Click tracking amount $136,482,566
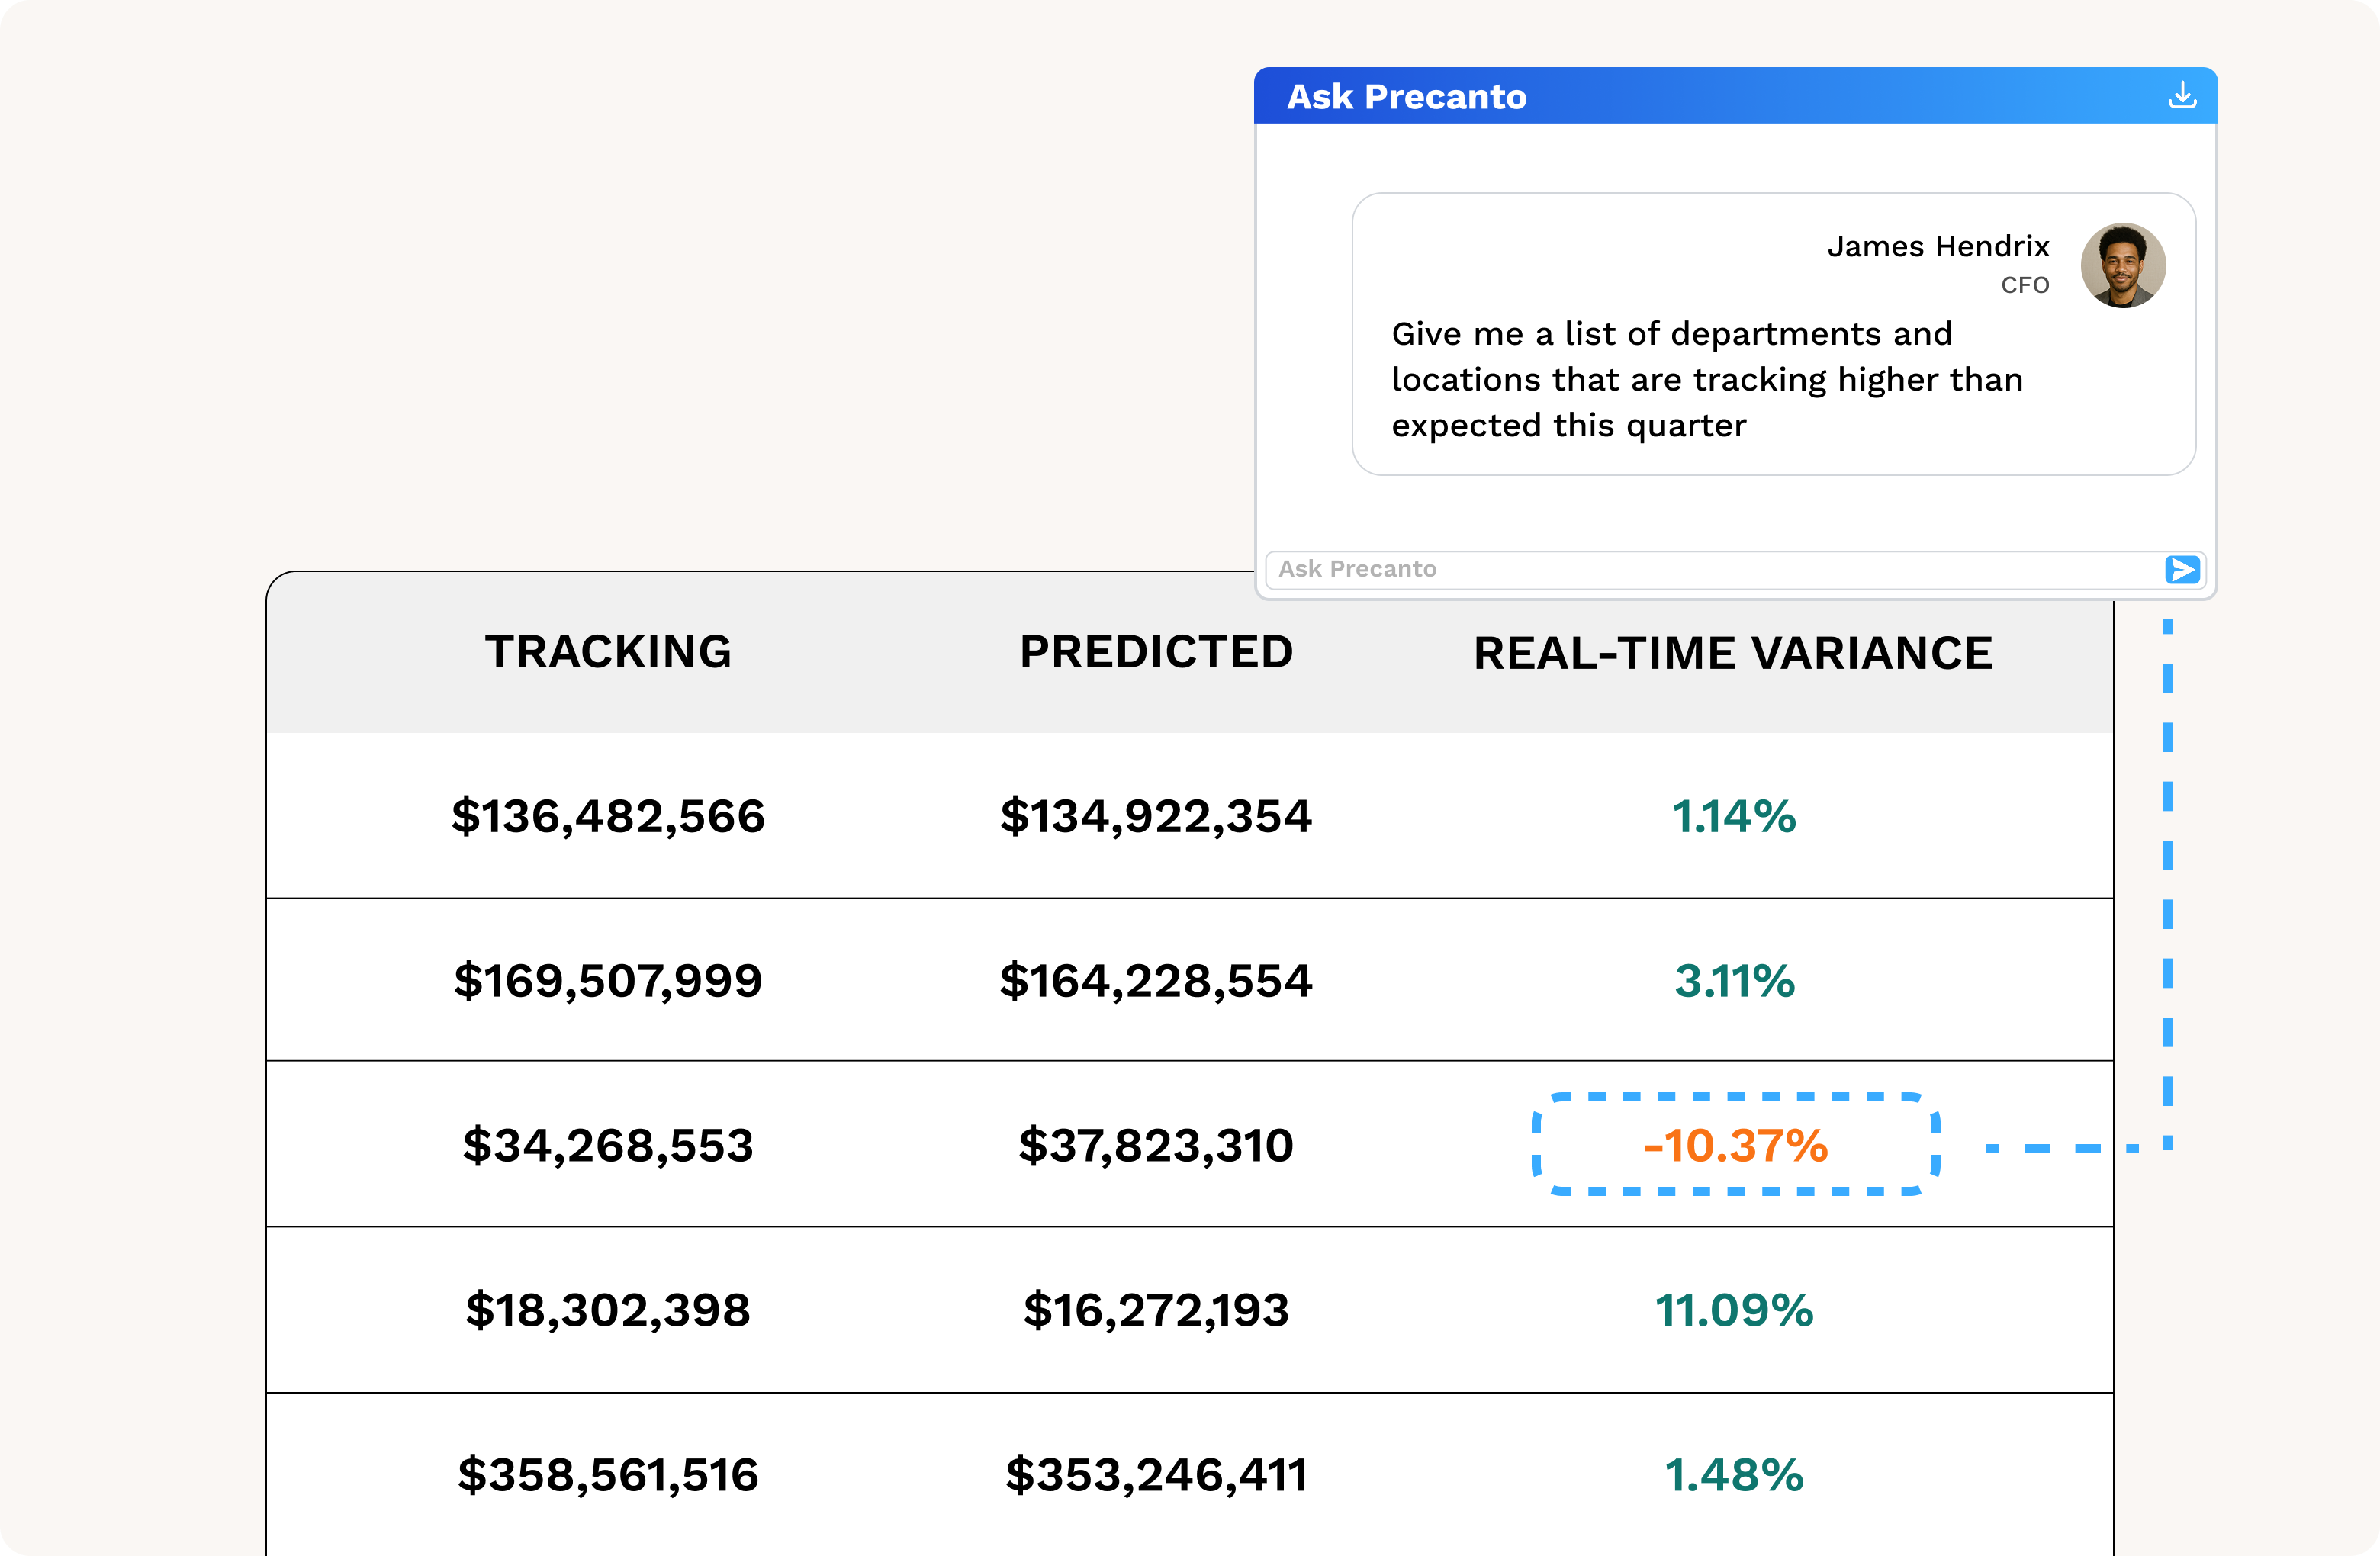This screenshot has height=1556, width=2380. (x=608, y=816)
